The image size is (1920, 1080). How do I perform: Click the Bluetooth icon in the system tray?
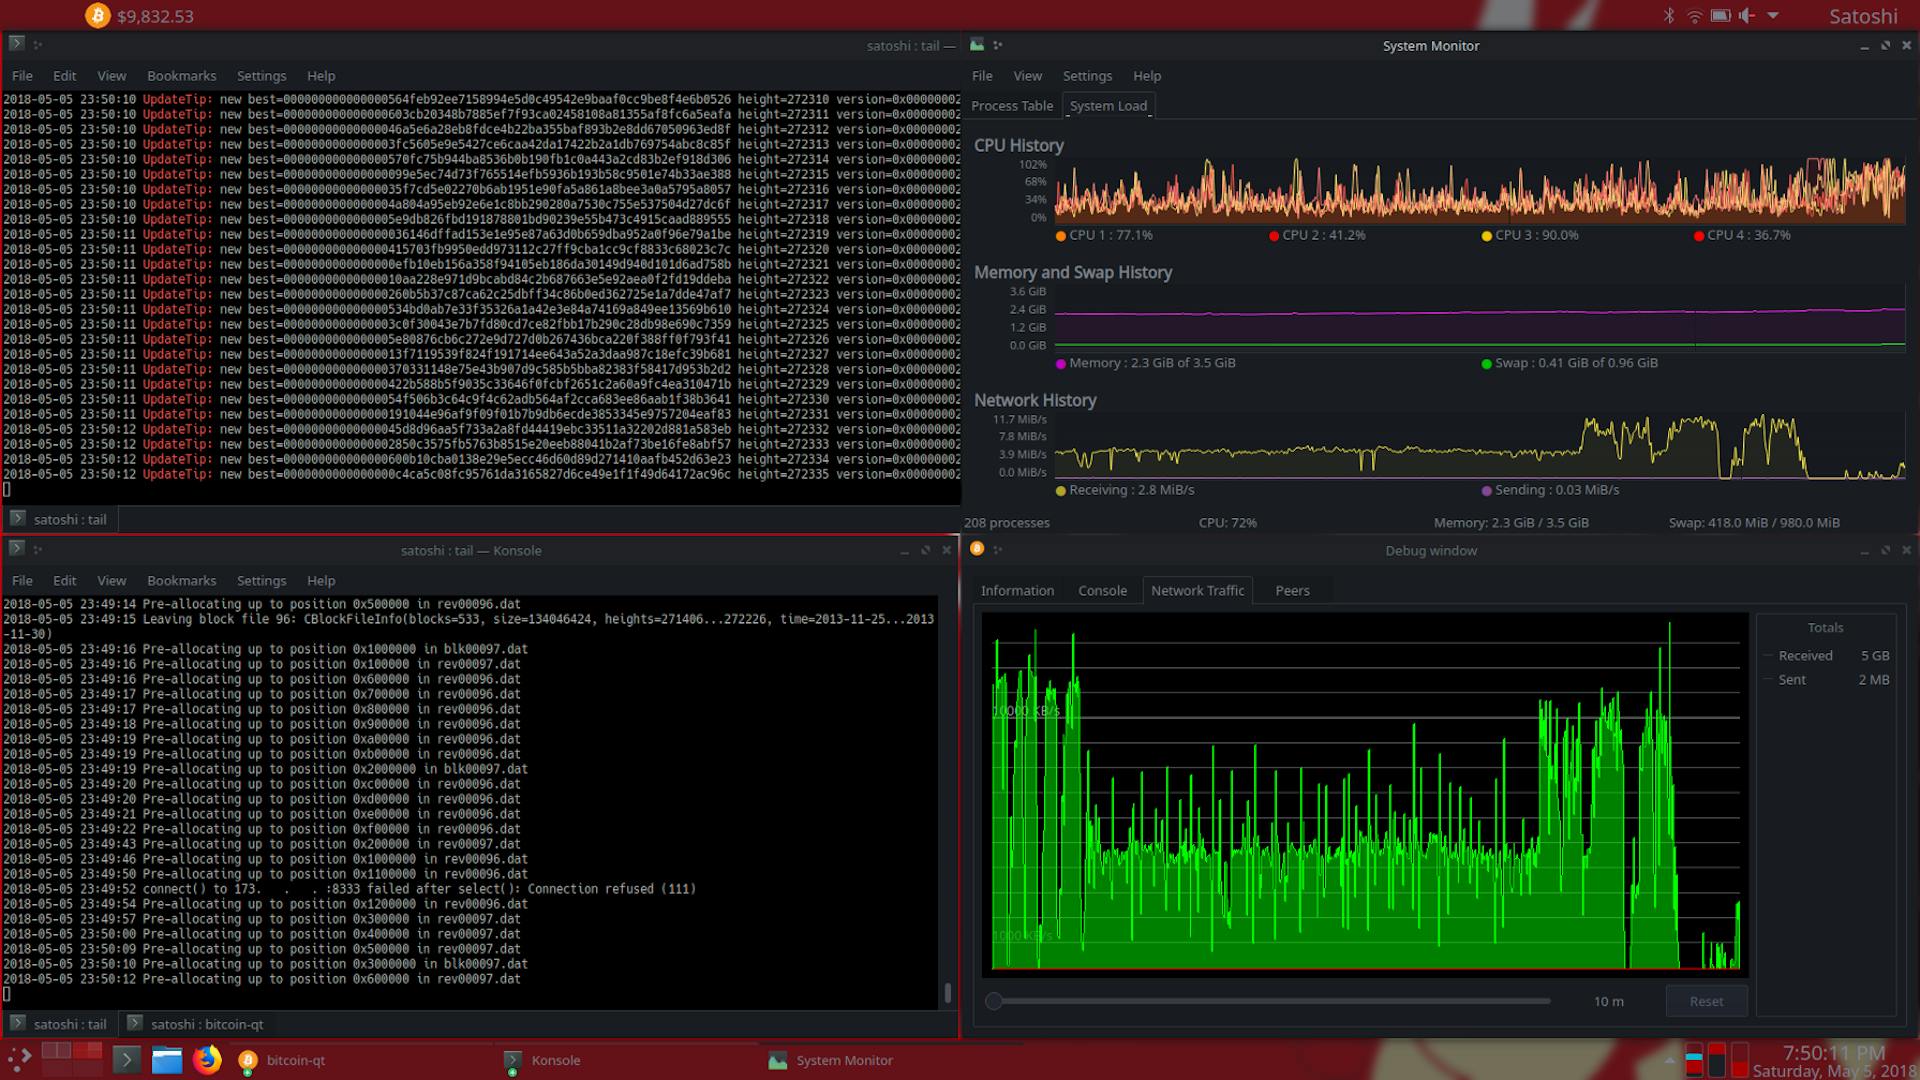(1667, 16)
